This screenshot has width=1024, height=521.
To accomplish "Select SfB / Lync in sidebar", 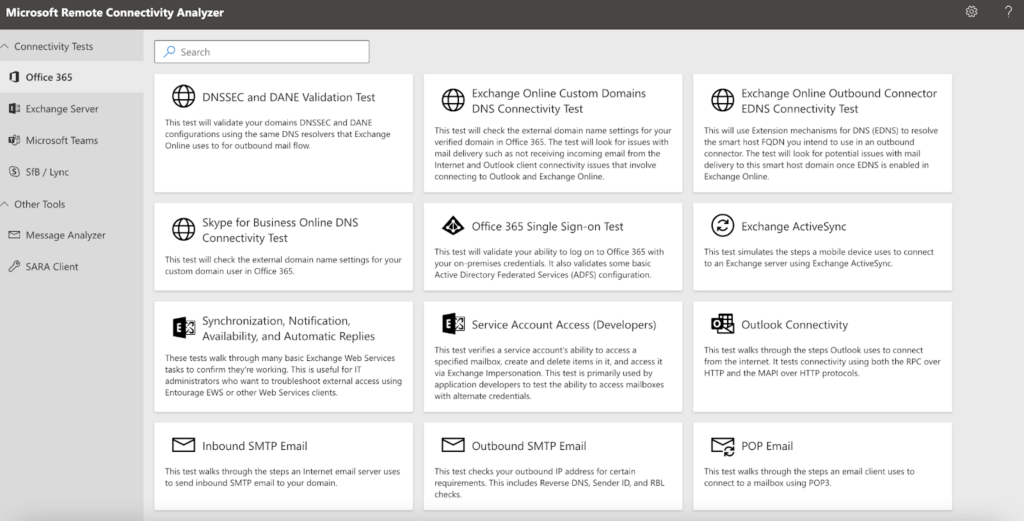I will click(72, 172).
